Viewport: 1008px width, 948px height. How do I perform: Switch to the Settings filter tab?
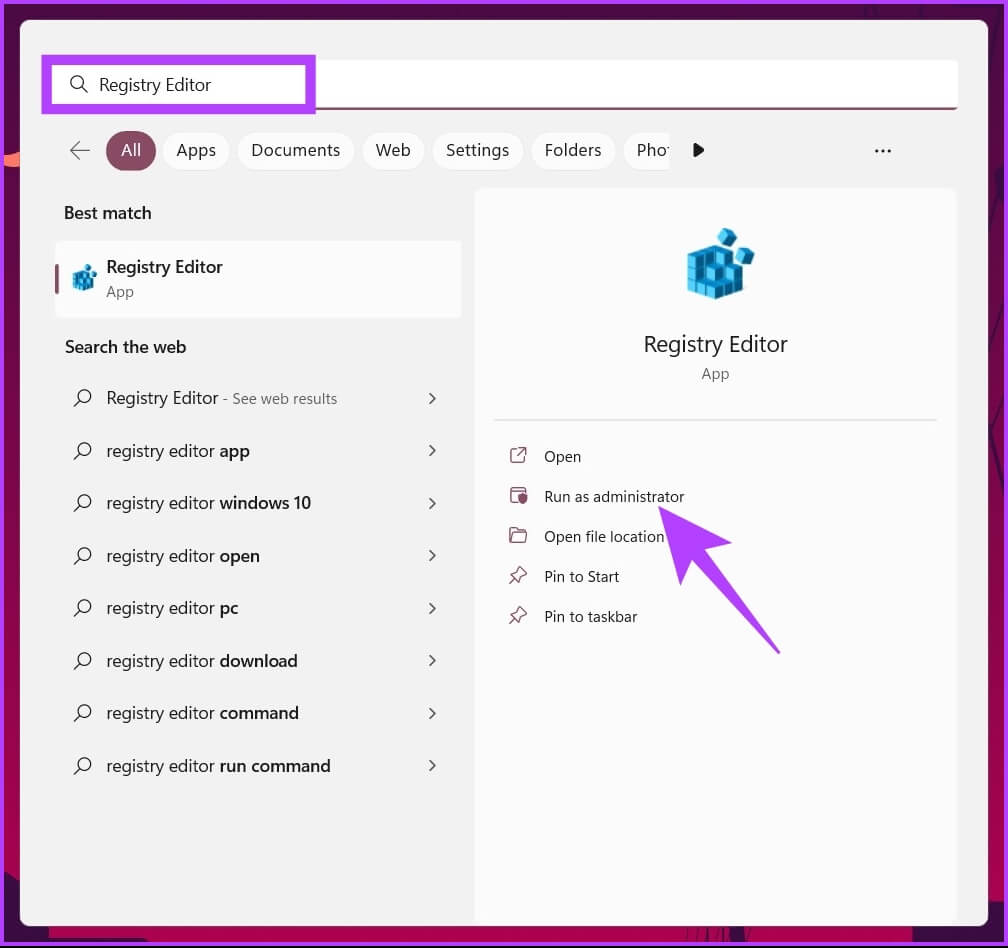(x=477, y=150)
